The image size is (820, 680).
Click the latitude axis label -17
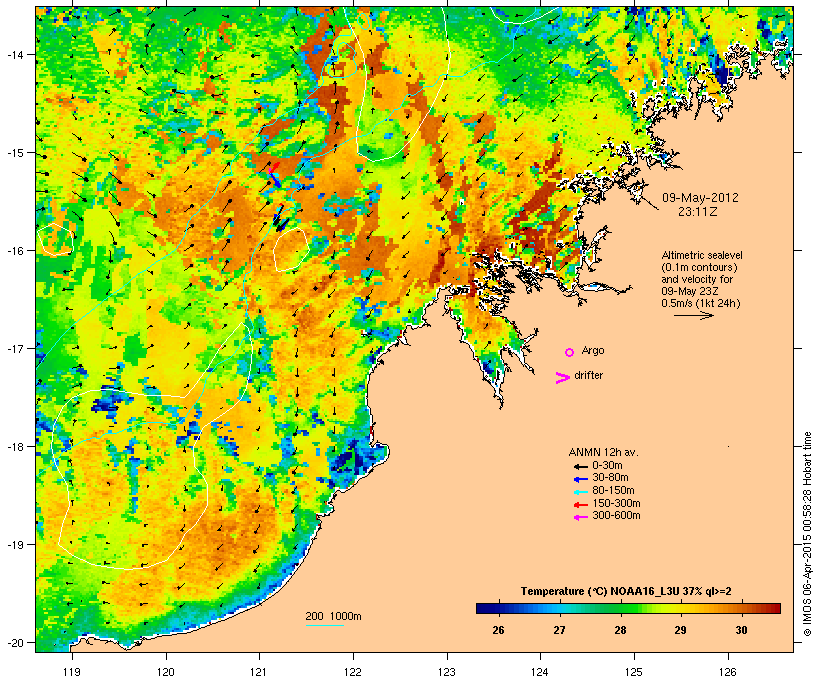click(x=14, y=348)
